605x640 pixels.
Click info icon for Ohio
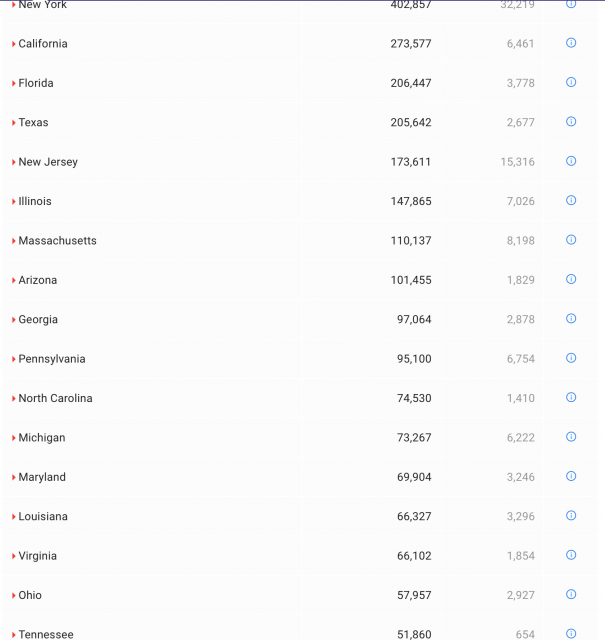pos(571,594)
